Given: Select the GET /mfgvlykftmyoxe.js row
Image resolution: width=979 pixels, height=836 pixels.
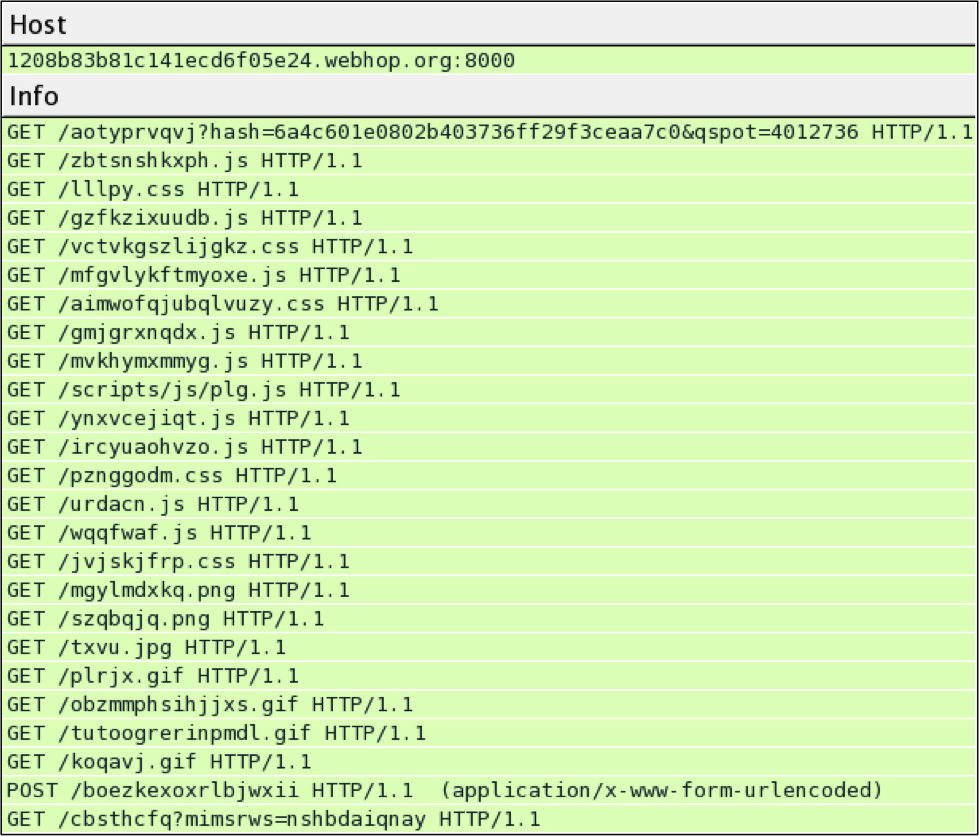Looking at the screenshot, I should pyautogui.click(x=489, y=275).
